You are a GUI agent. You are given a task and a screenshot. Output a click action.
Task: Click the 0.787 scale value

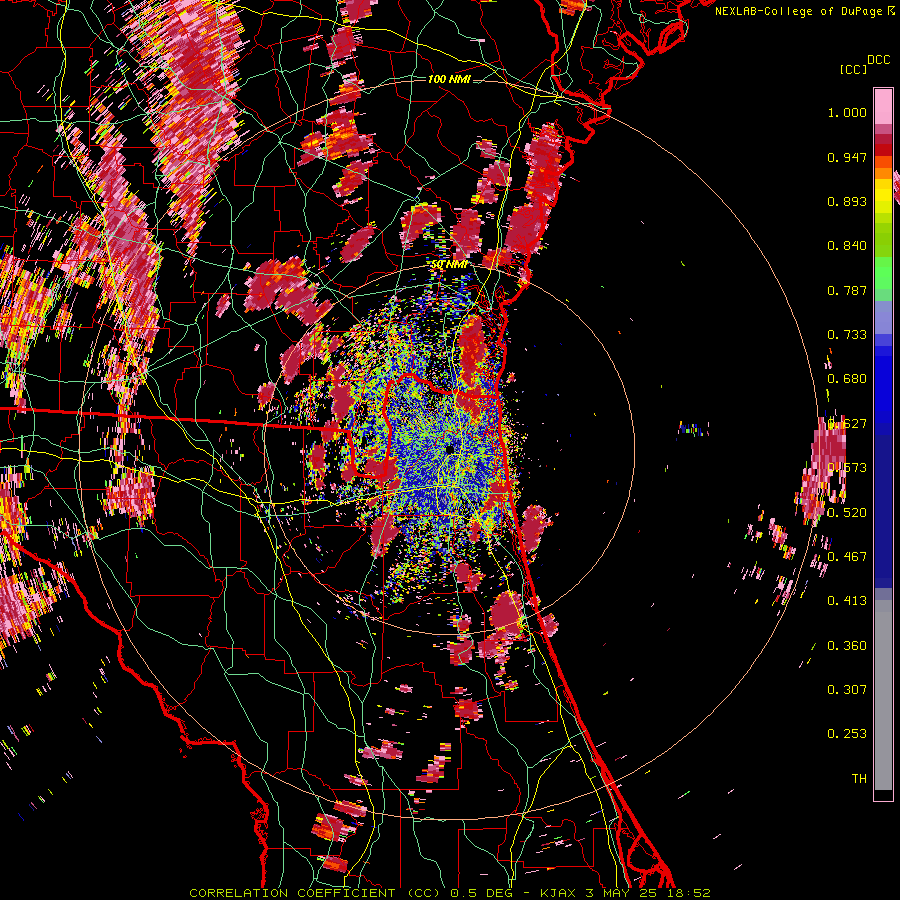[847, 290]
